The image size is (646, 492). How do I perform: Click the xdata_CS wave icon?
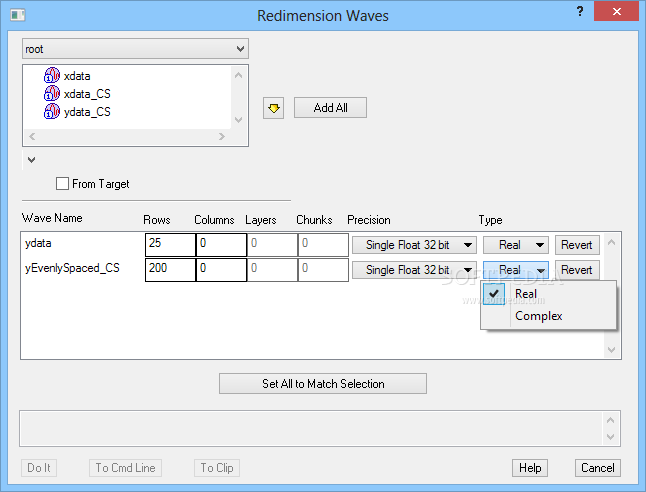[52, 94]
